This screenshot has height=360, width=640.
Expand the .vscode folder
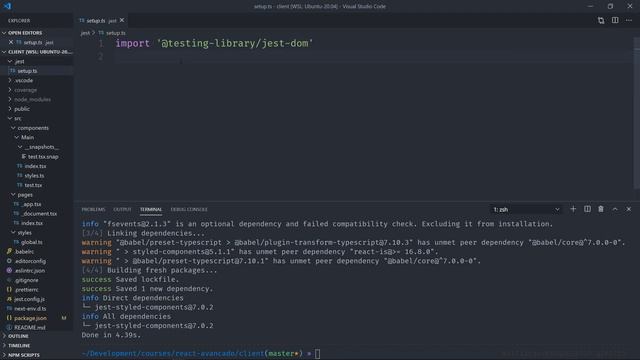pyautogui.click(x=37, y=80)
